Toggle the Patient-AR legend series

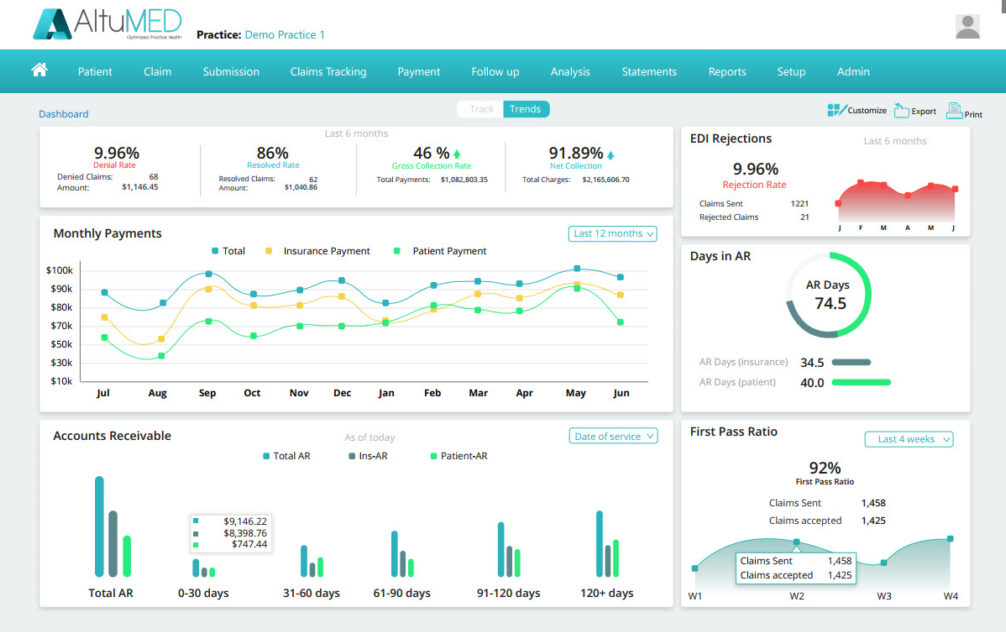tap(459, 456)
